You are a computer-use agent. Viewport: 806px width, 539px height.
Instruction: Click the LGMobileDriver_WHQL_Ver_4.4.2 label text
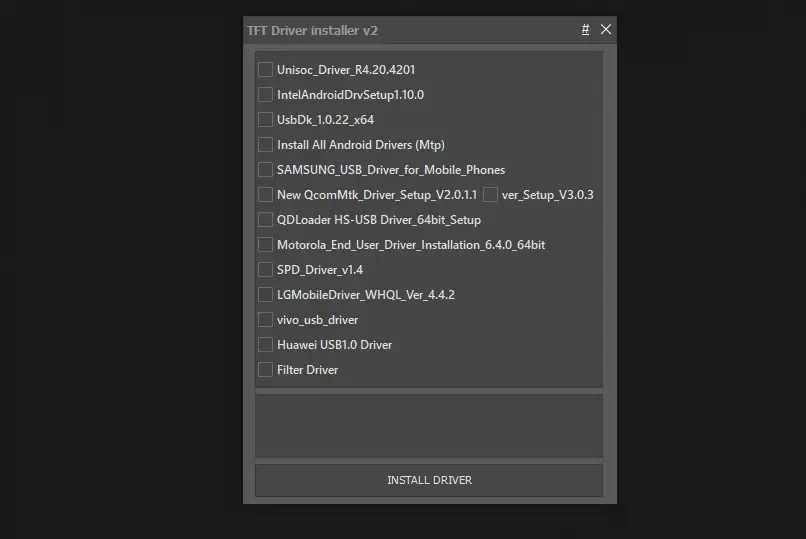tap(366, 295)
